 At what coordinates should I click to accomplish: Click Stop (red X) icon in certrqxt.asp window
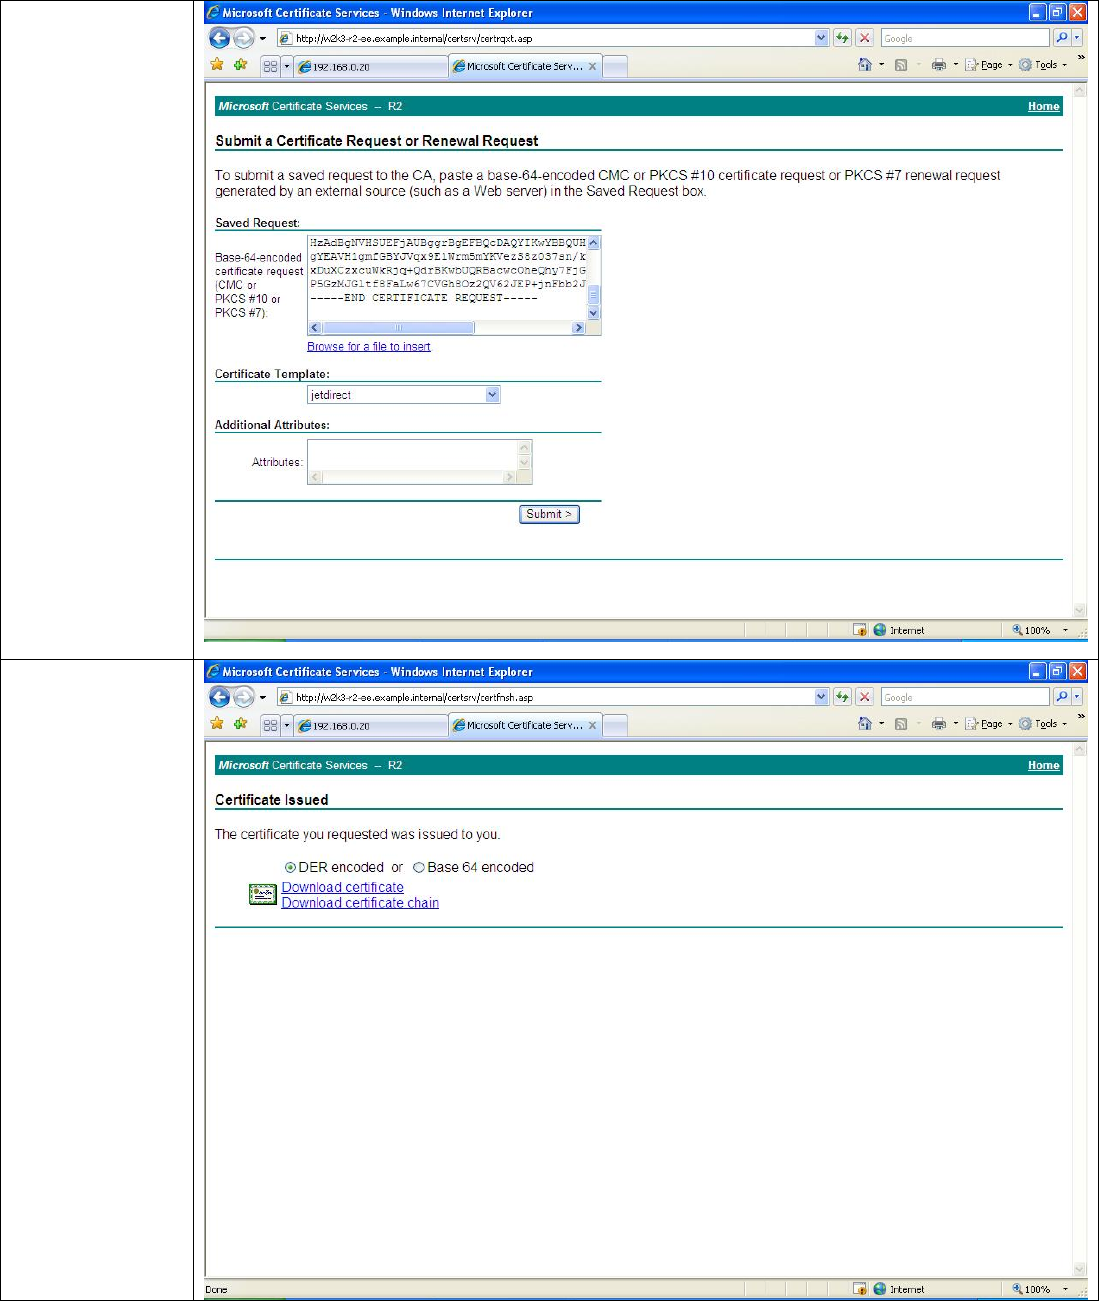pos(865,38)
